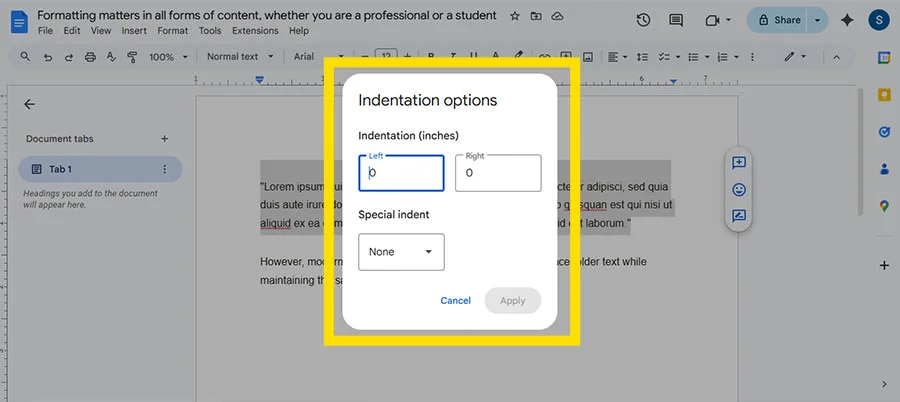Screen dimensions: 900x402
Task: Open the Insert menu
Action: (134, 31)
